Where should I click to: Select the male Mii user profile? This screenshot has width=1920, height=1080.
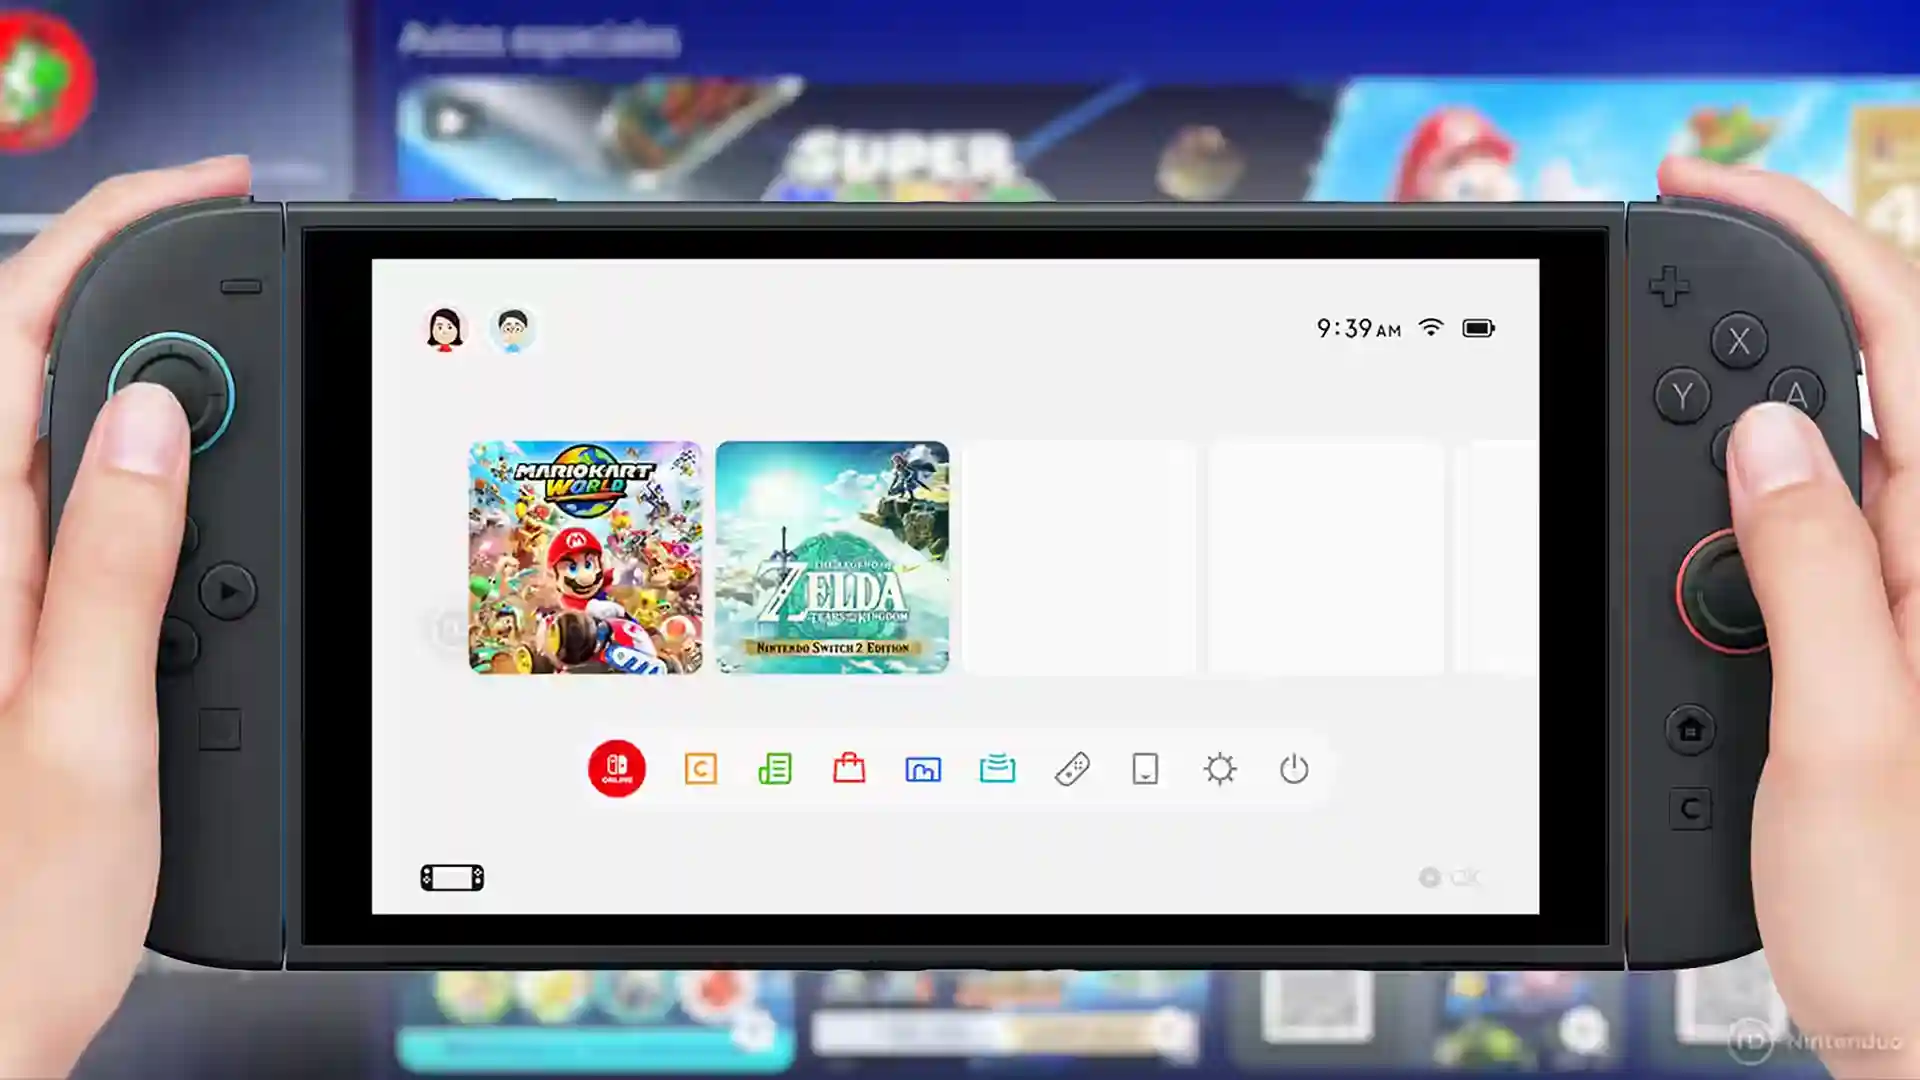pyautogui.click(x=511, y=328)
